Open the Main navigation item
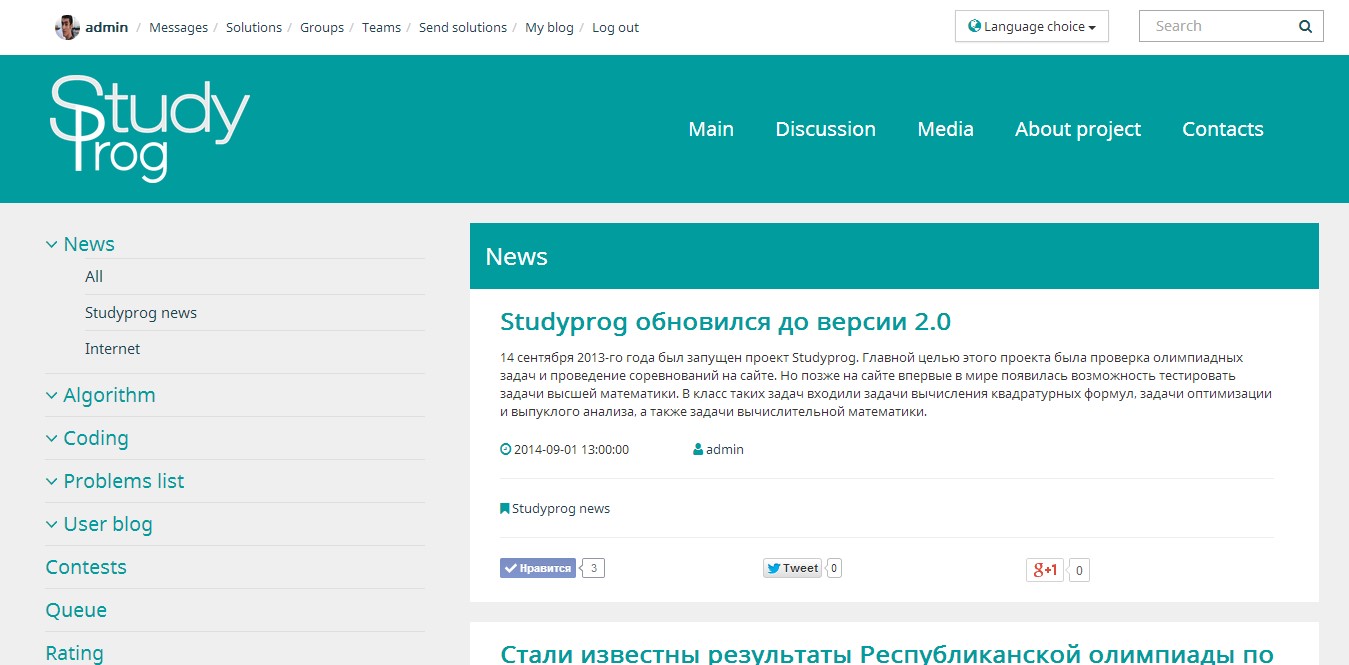Image resolution: width=1349 pixels, height=665 pixels. point(711,129)
